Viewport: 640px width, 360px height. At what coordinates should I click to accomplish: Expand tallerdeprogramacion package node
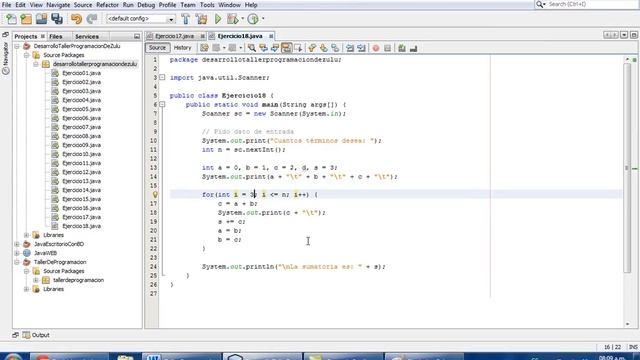[x=36, y=280]
